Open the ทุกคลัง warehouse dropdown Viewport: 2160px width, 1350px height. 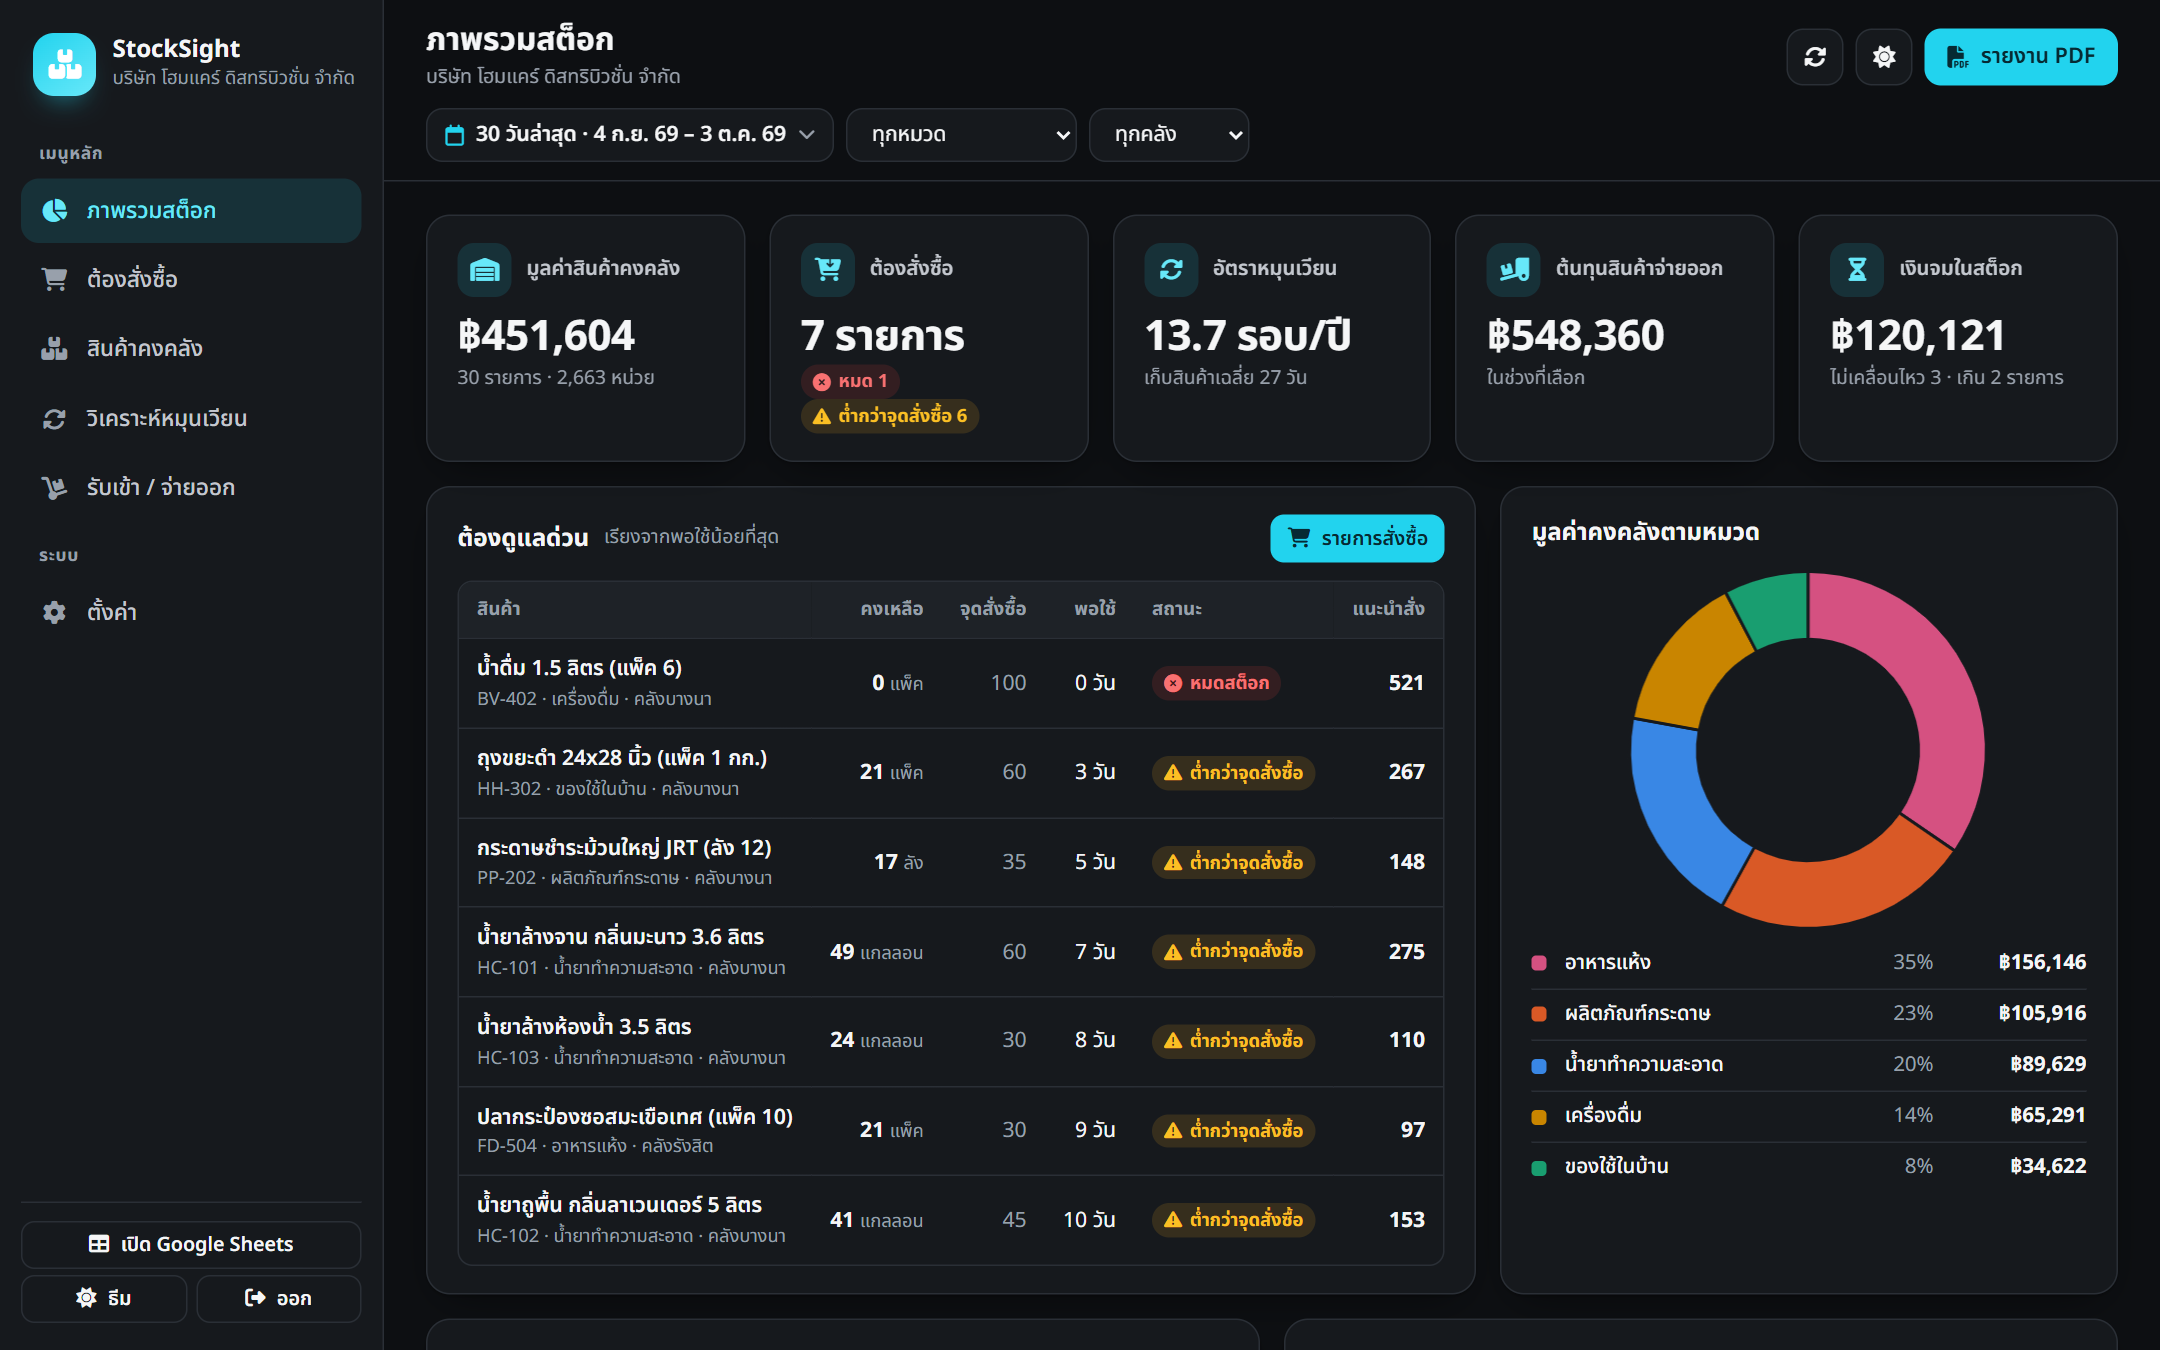(1169, 135)
